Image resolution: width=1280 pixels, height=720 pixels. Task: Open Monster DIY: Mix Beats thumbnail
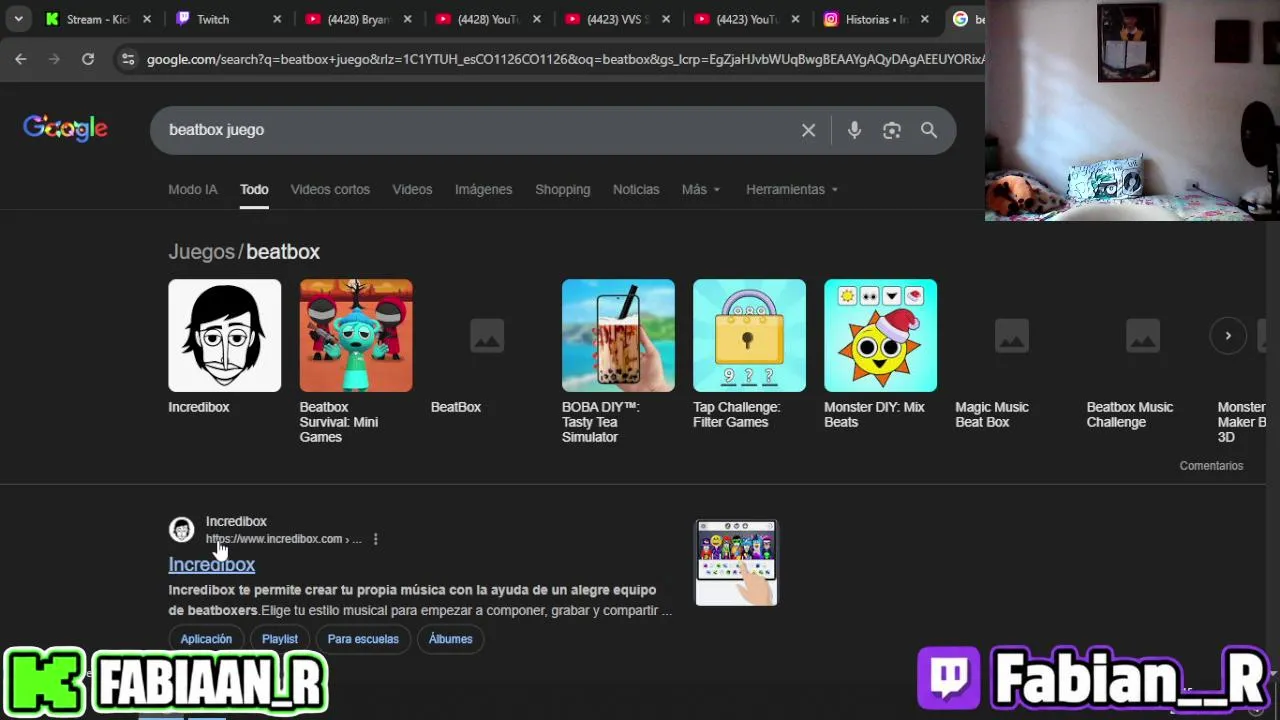pyautogui.click(x=880, y=335)
